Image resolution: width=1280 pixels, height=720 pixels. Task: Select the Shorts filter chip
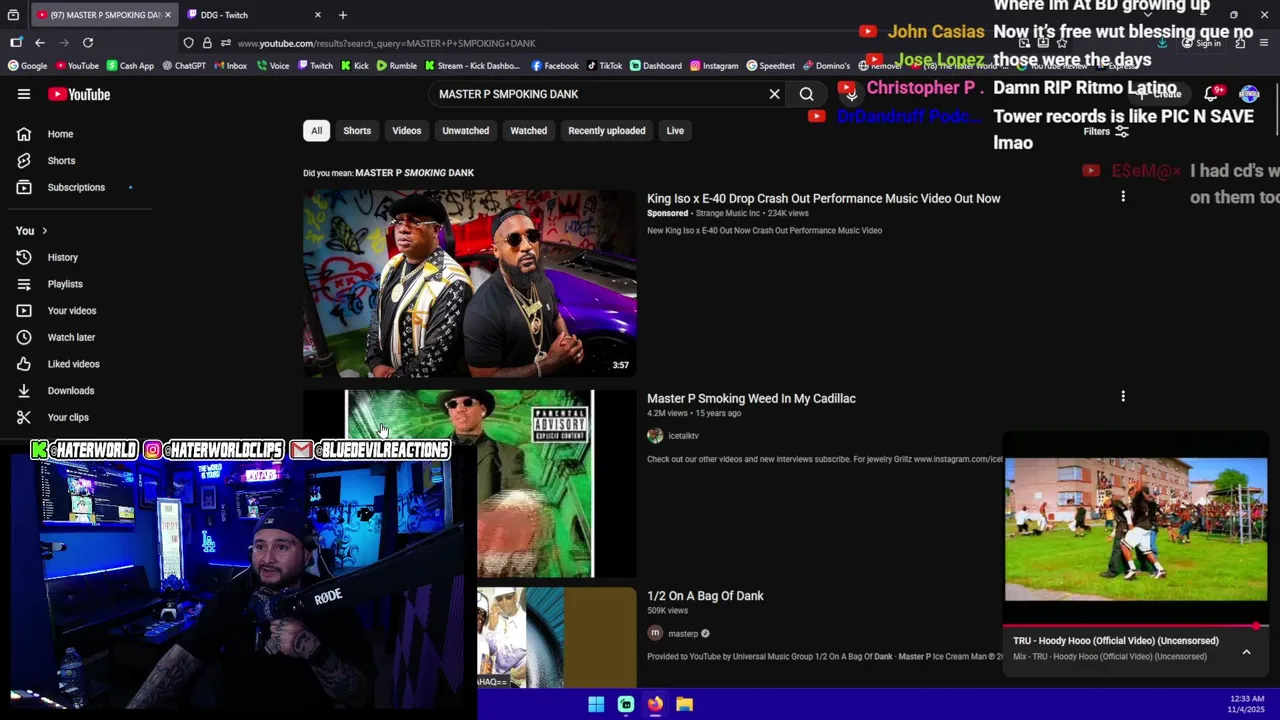pos(357,131)
